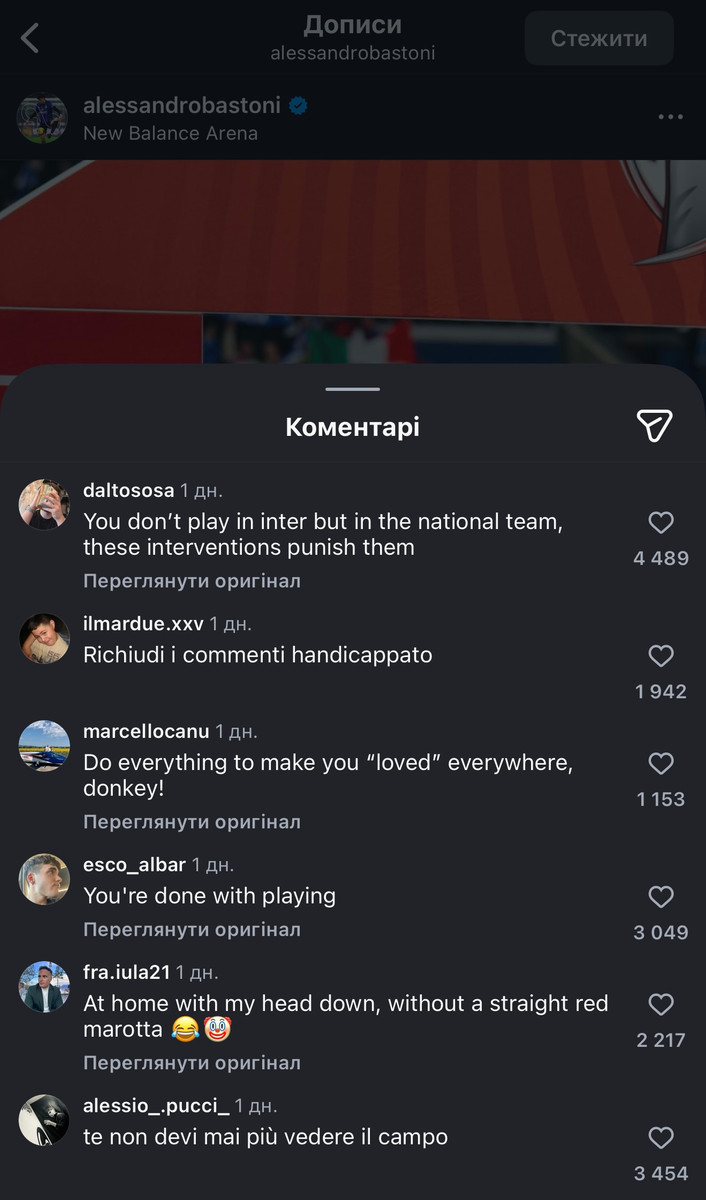The width and height of the screenshot is (706, 1200).
Task: Tap the back arrow icon
Action: (30, 39)
